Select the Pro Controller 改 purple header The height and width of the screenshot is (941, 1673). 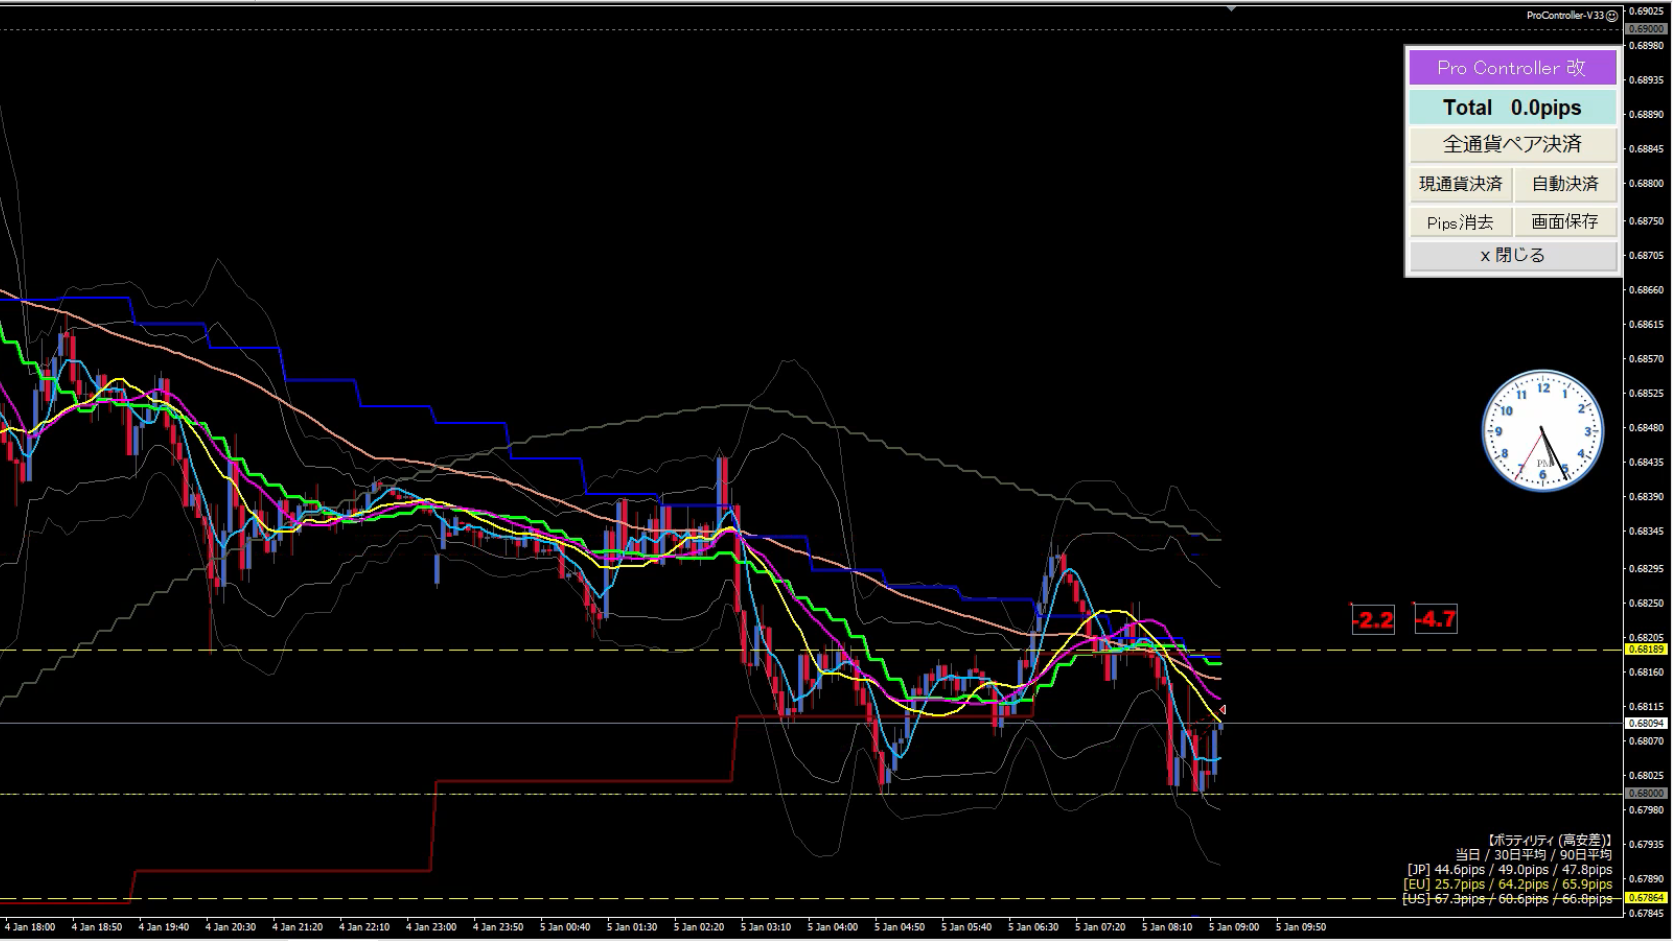(x=1512, y=68)
